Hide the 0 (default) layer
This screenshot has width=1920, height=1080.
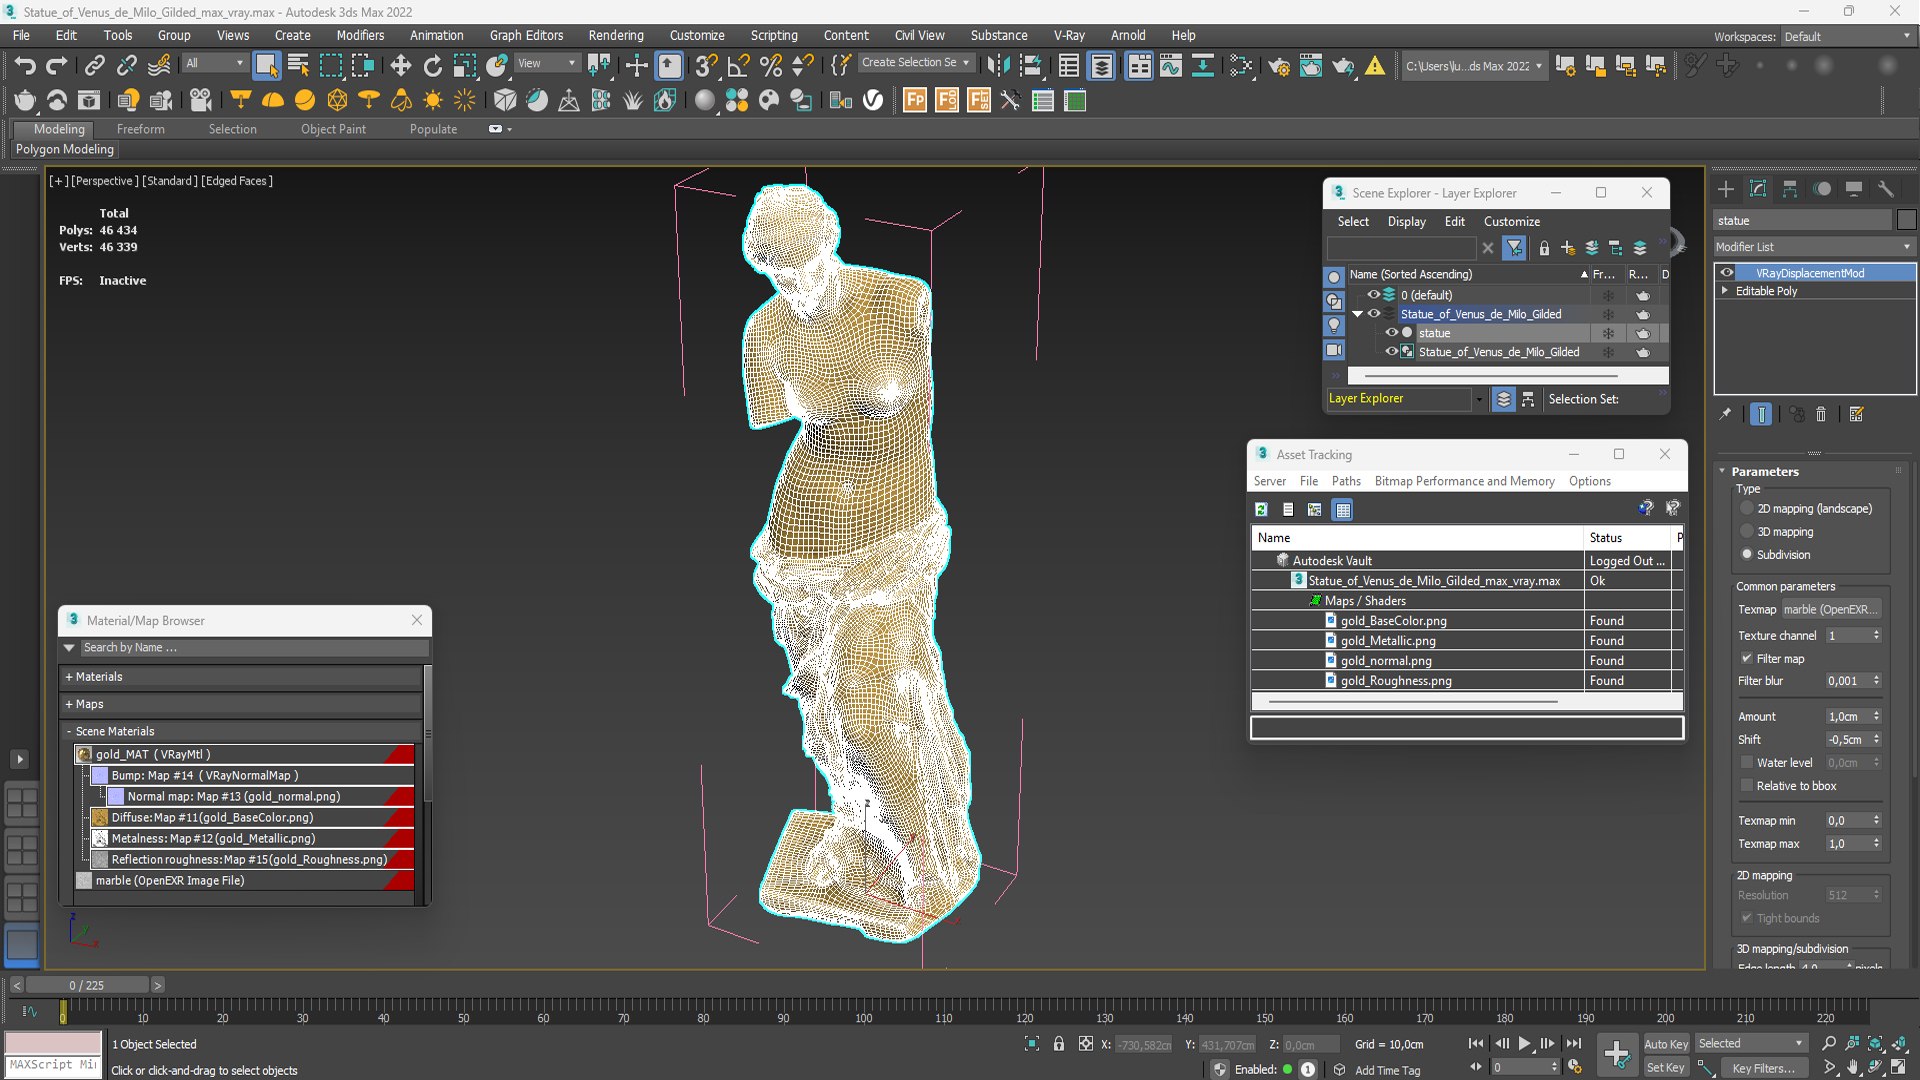[1374, 295]
